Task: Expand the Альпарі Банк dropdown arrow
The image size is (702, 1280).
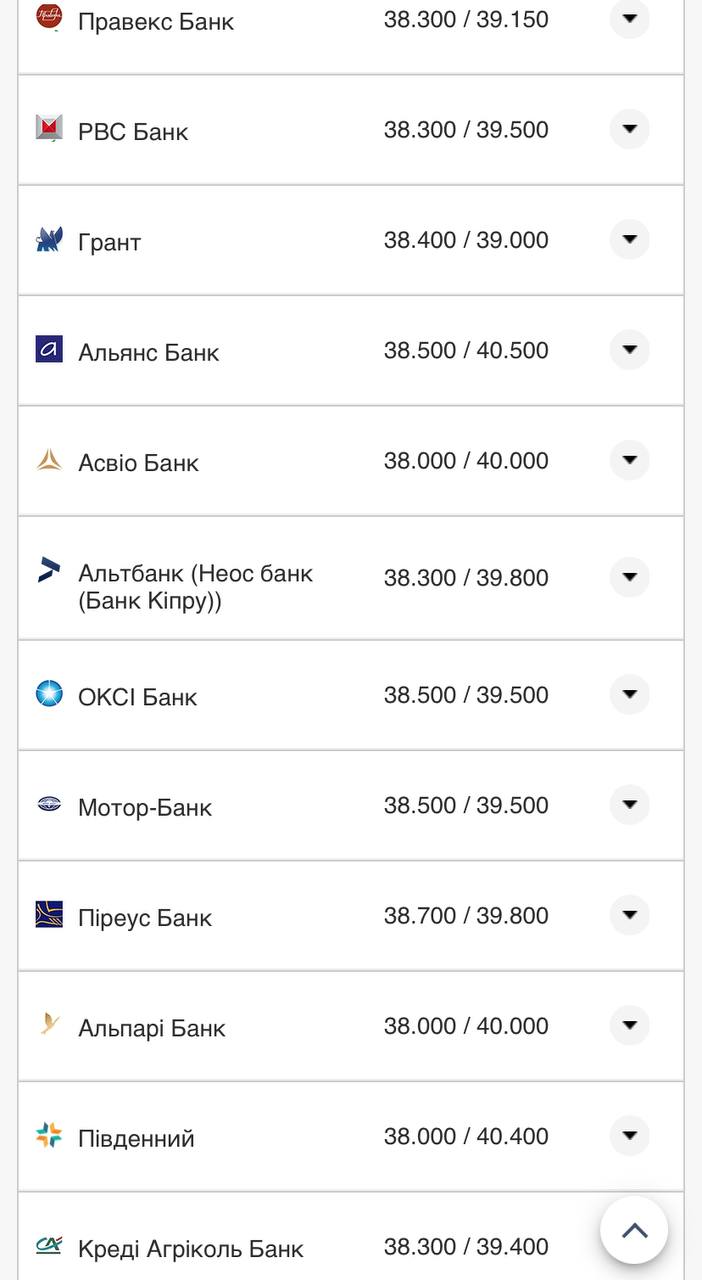Action: tap(629, 1025)
